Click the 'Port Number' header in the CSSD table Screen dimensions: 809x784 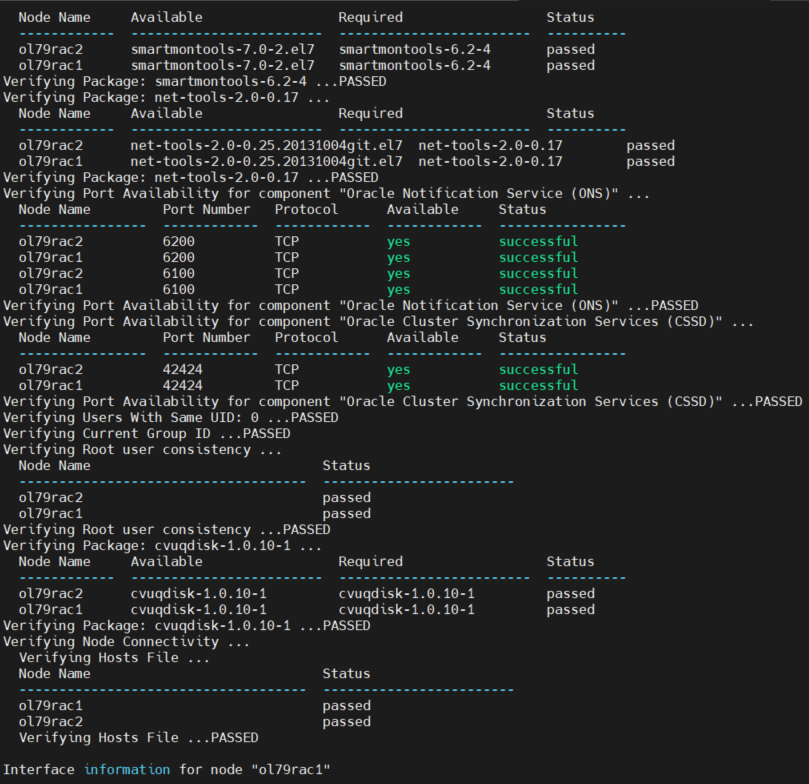pos(206,337)
